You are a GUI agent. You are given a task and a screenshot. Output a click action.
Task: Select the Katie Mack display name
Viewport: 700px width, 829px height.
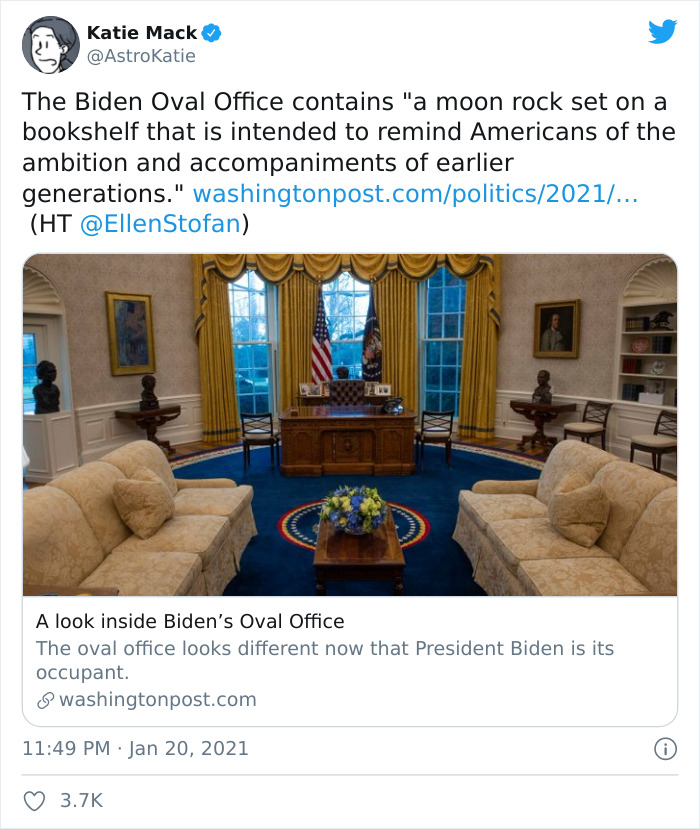(x=142, y=32)
